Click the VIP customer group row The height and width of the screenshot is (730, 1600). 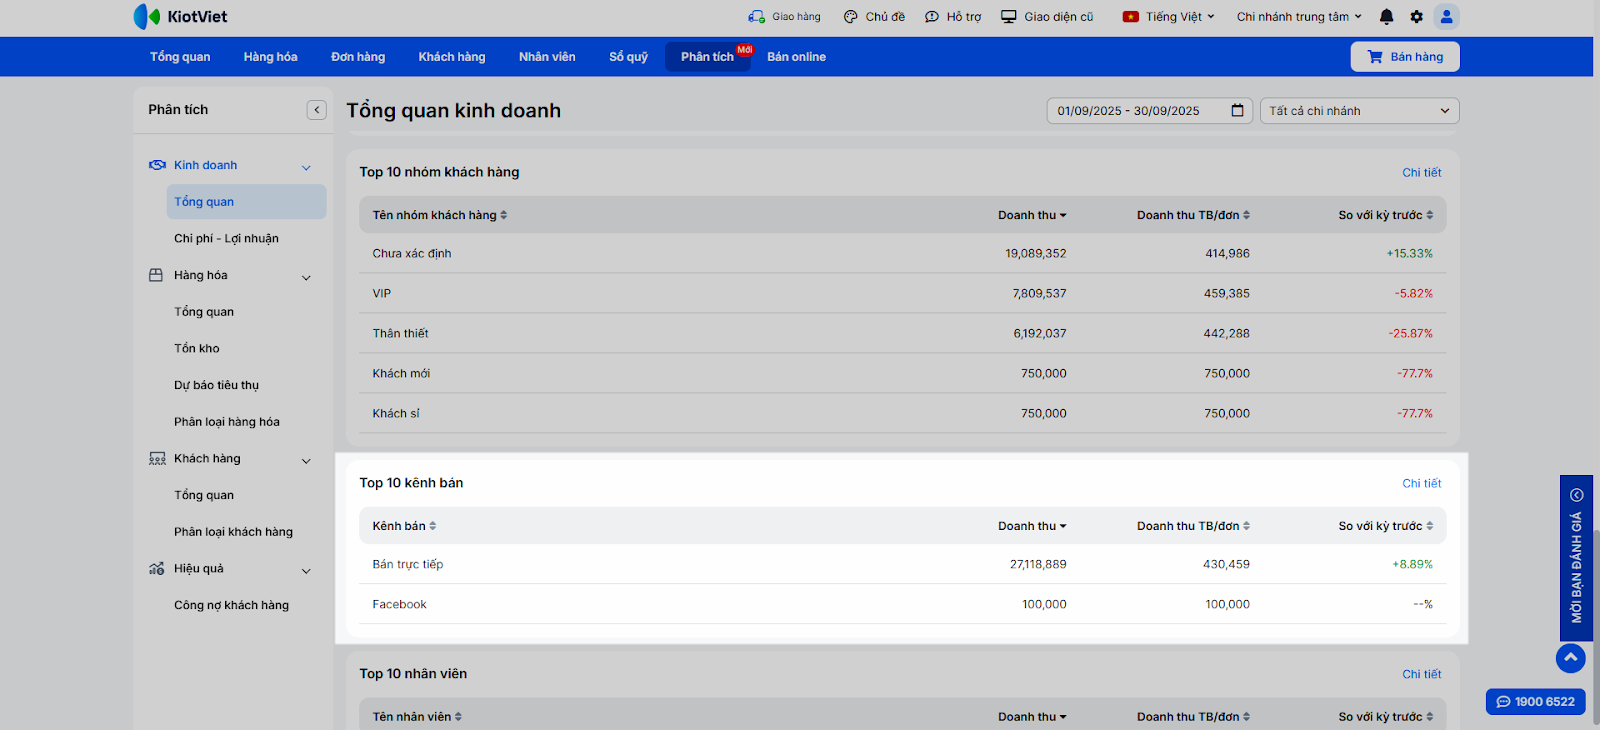click(x=903, y=294)
